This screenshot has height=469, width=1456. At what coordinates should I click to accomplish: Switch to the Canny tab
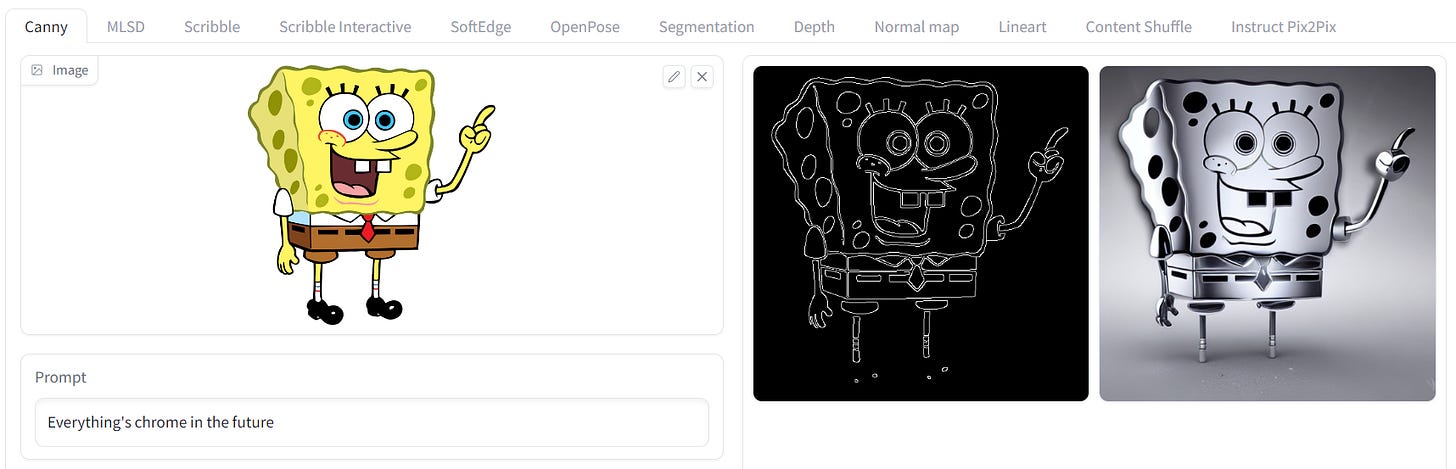click(x=46, y=27)
